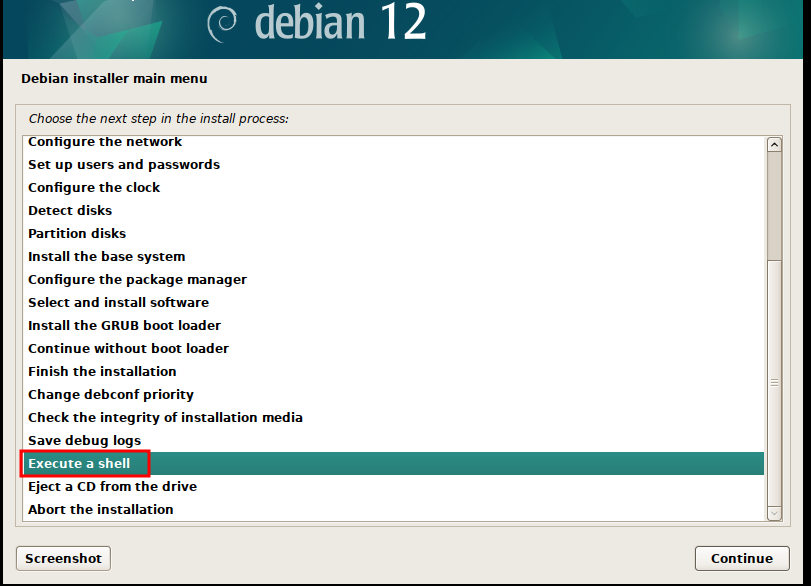811x586 pixels.
Task: Select 'Continue without boot loader'
Action: click(393, 349)
